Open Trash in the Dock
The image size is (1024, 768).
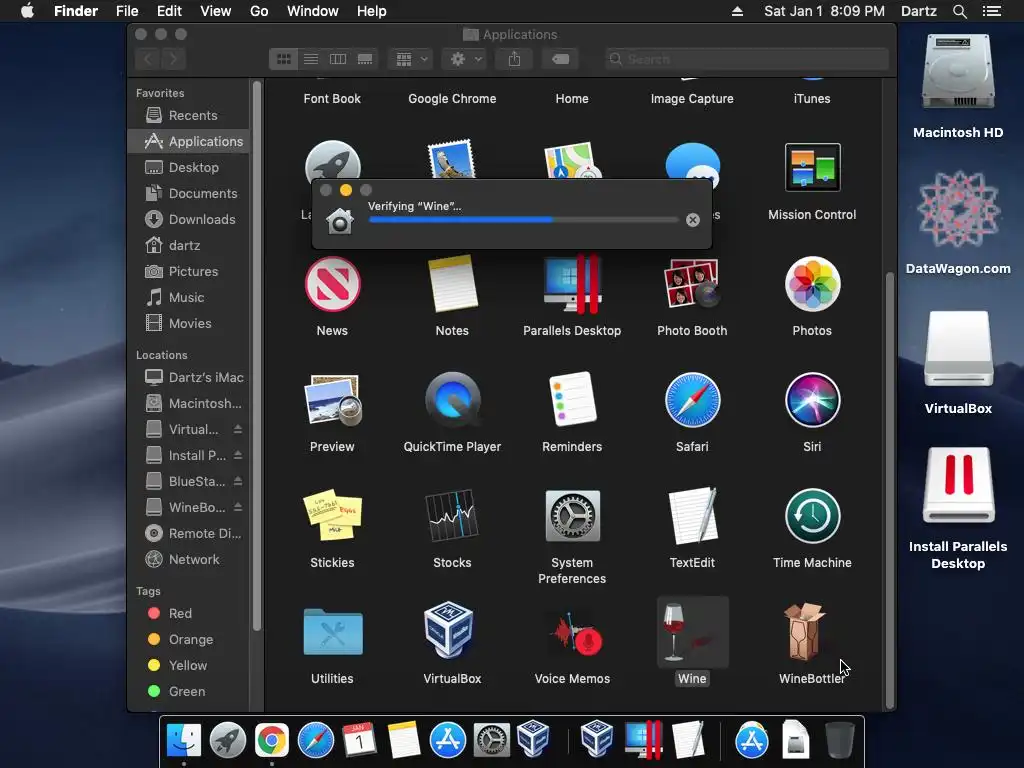(x=839, y=740)
